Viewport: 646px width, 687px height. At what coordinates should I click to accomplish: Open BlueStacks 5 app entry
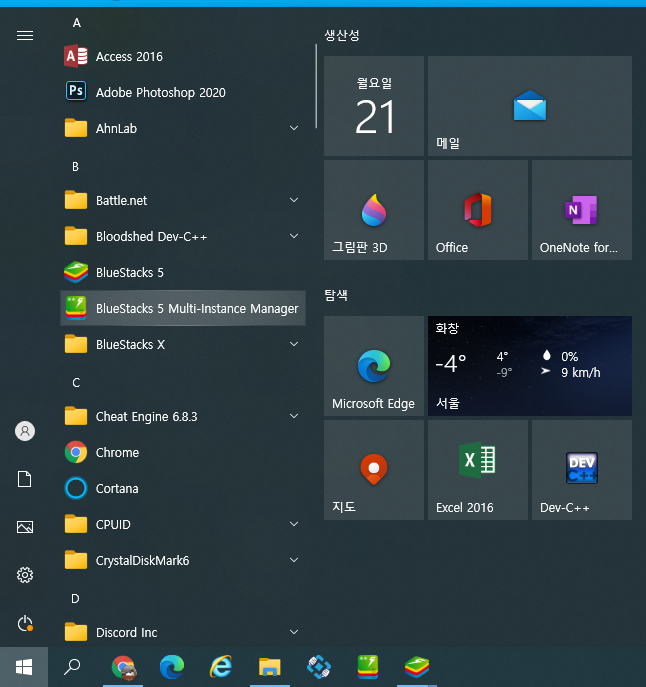(x=183, y=273)
